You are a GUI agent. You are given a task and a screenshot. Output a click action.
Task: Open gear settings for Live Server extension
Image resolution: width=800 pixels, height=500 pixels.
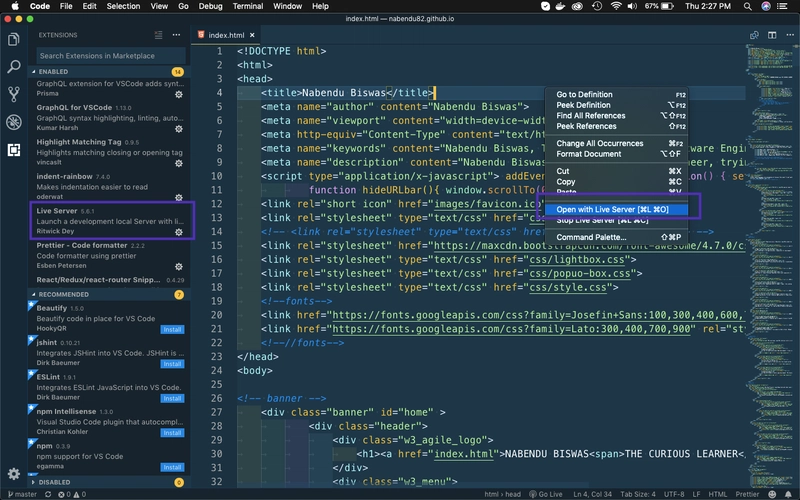179,232
